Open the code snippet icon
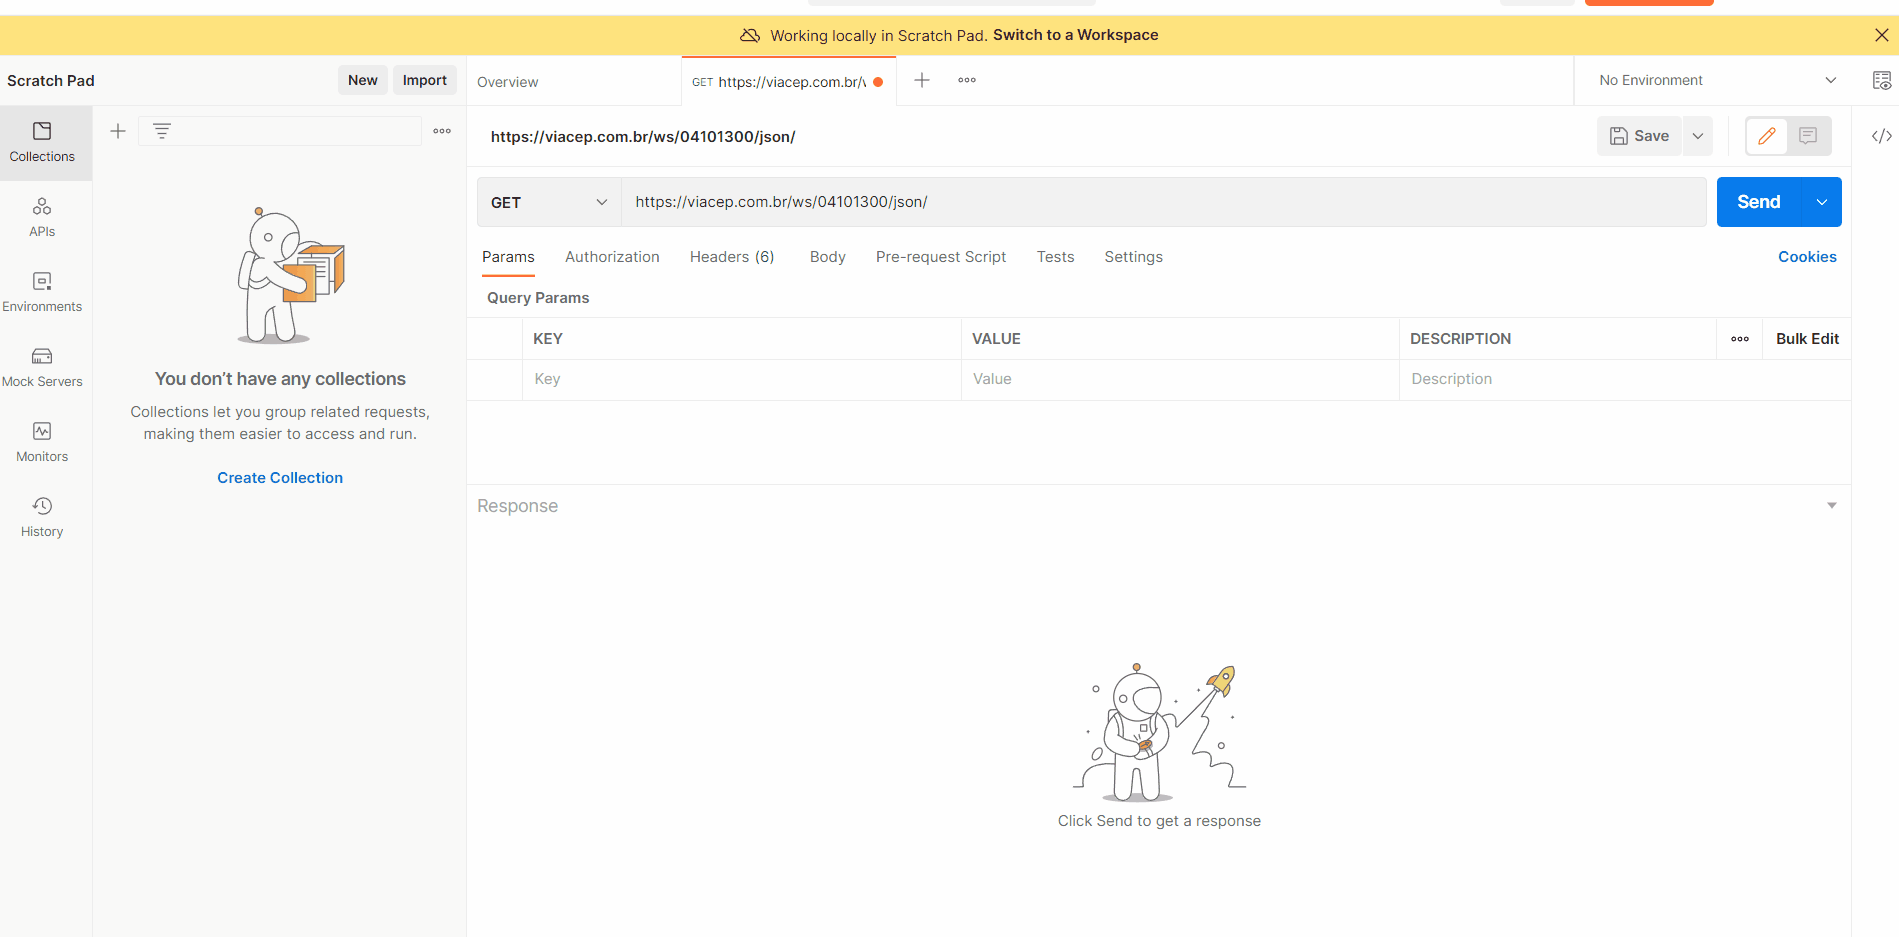 1881,136
